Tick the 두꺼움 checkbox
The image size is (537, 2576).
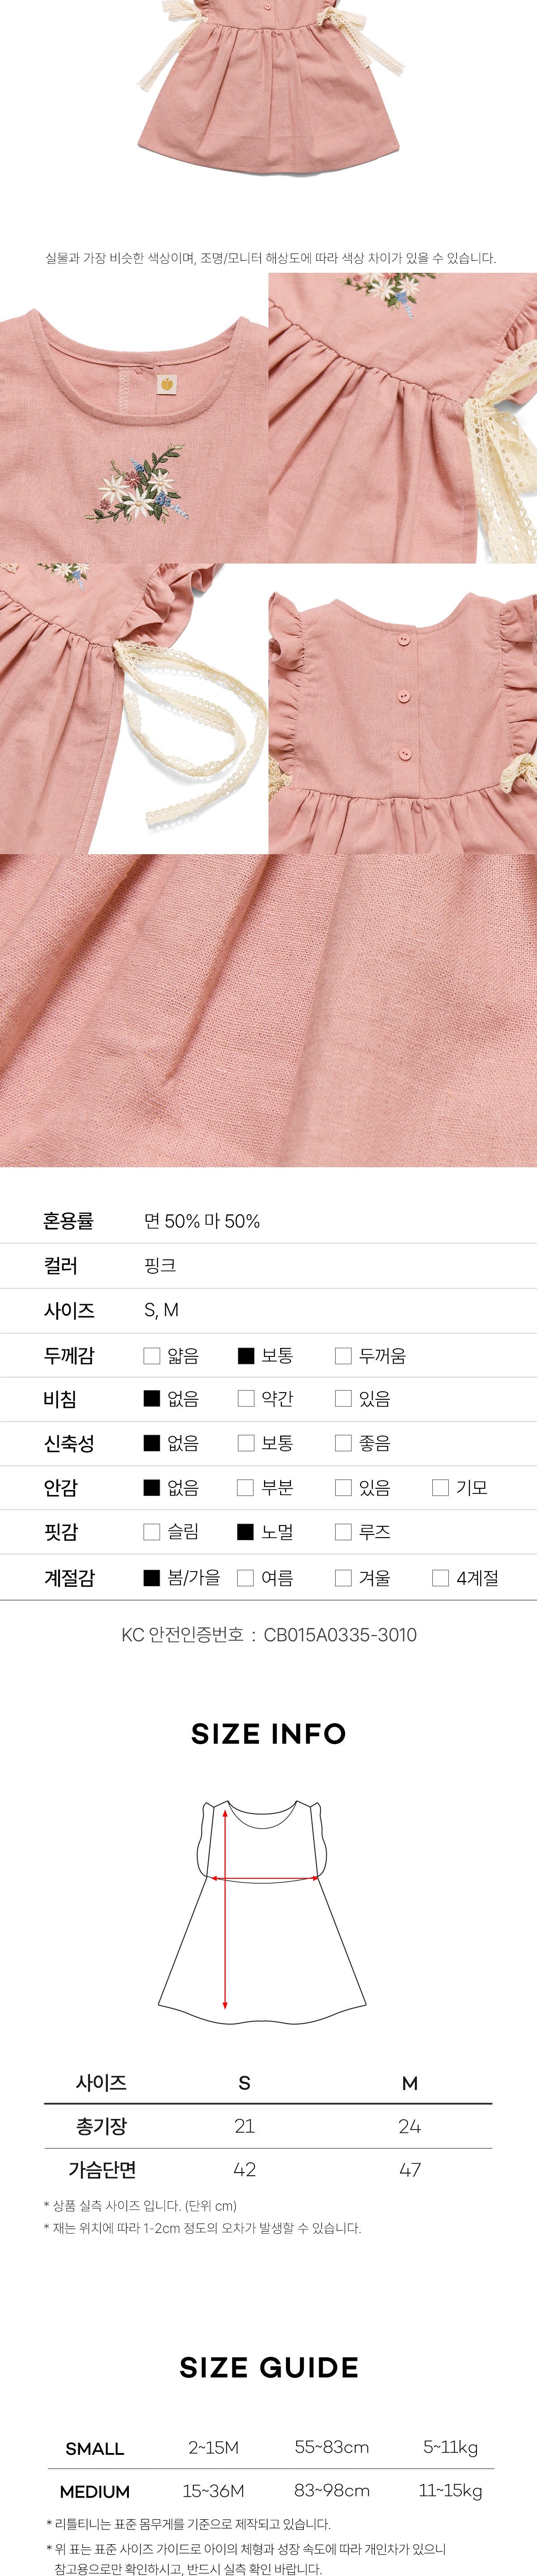tap(343, 1355)
